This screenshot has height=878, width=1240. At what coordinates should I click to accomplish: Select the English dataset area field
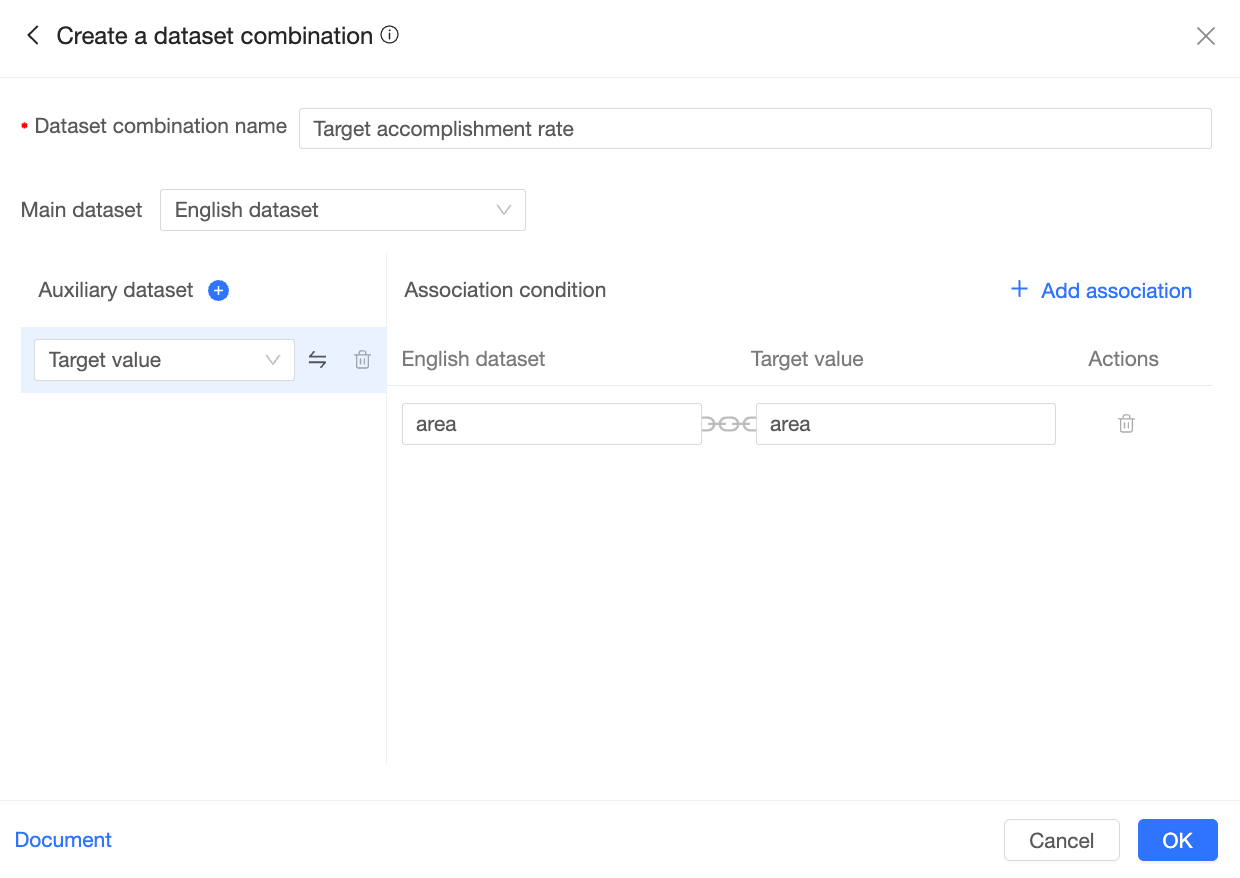coord(552,424)
